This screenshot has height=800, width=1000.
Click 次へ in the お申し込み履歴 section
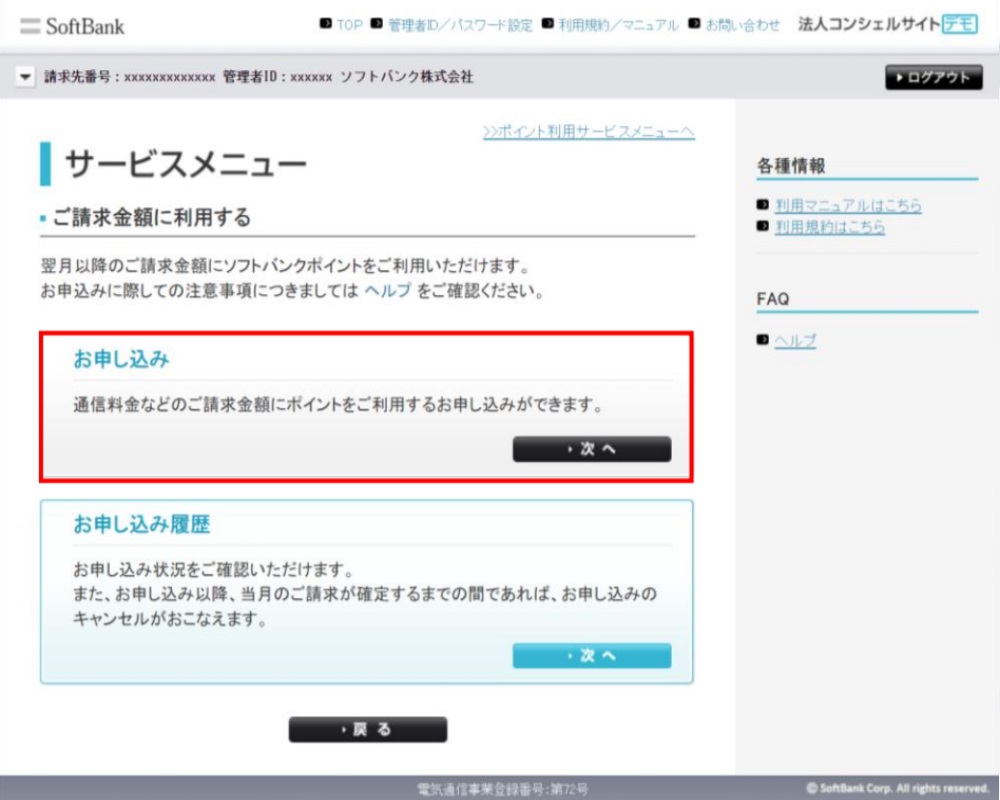[x=592, y=655]
